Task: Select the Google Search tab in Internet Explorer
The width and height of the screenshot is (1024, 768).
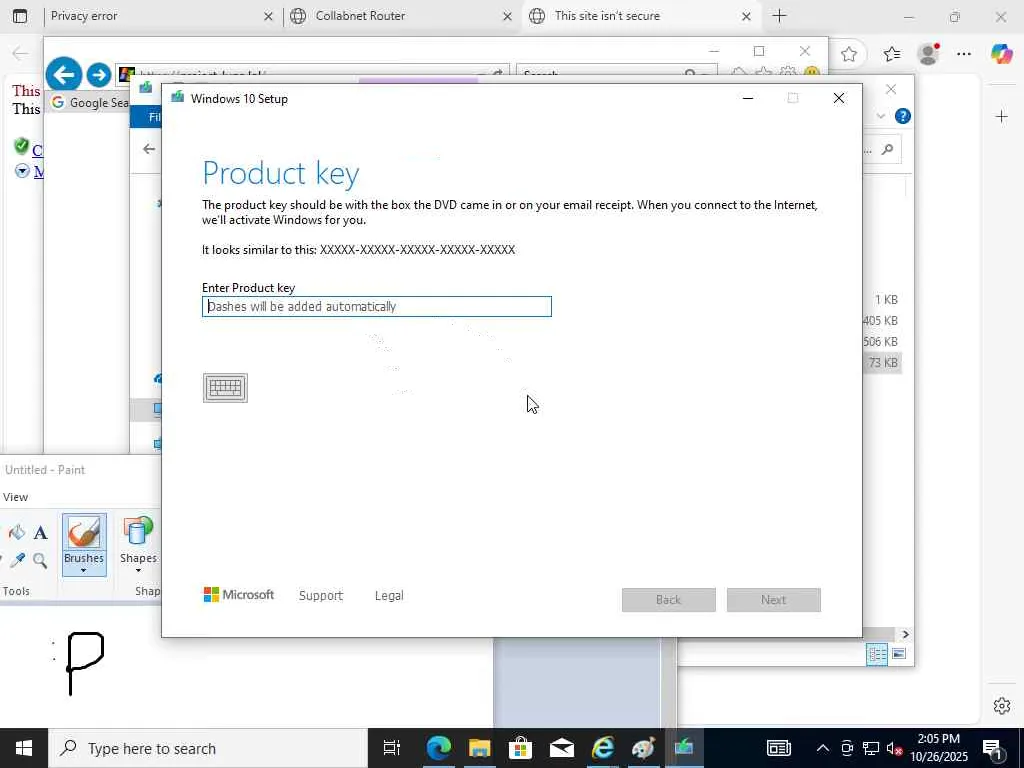Action: [x=90, y=103]
